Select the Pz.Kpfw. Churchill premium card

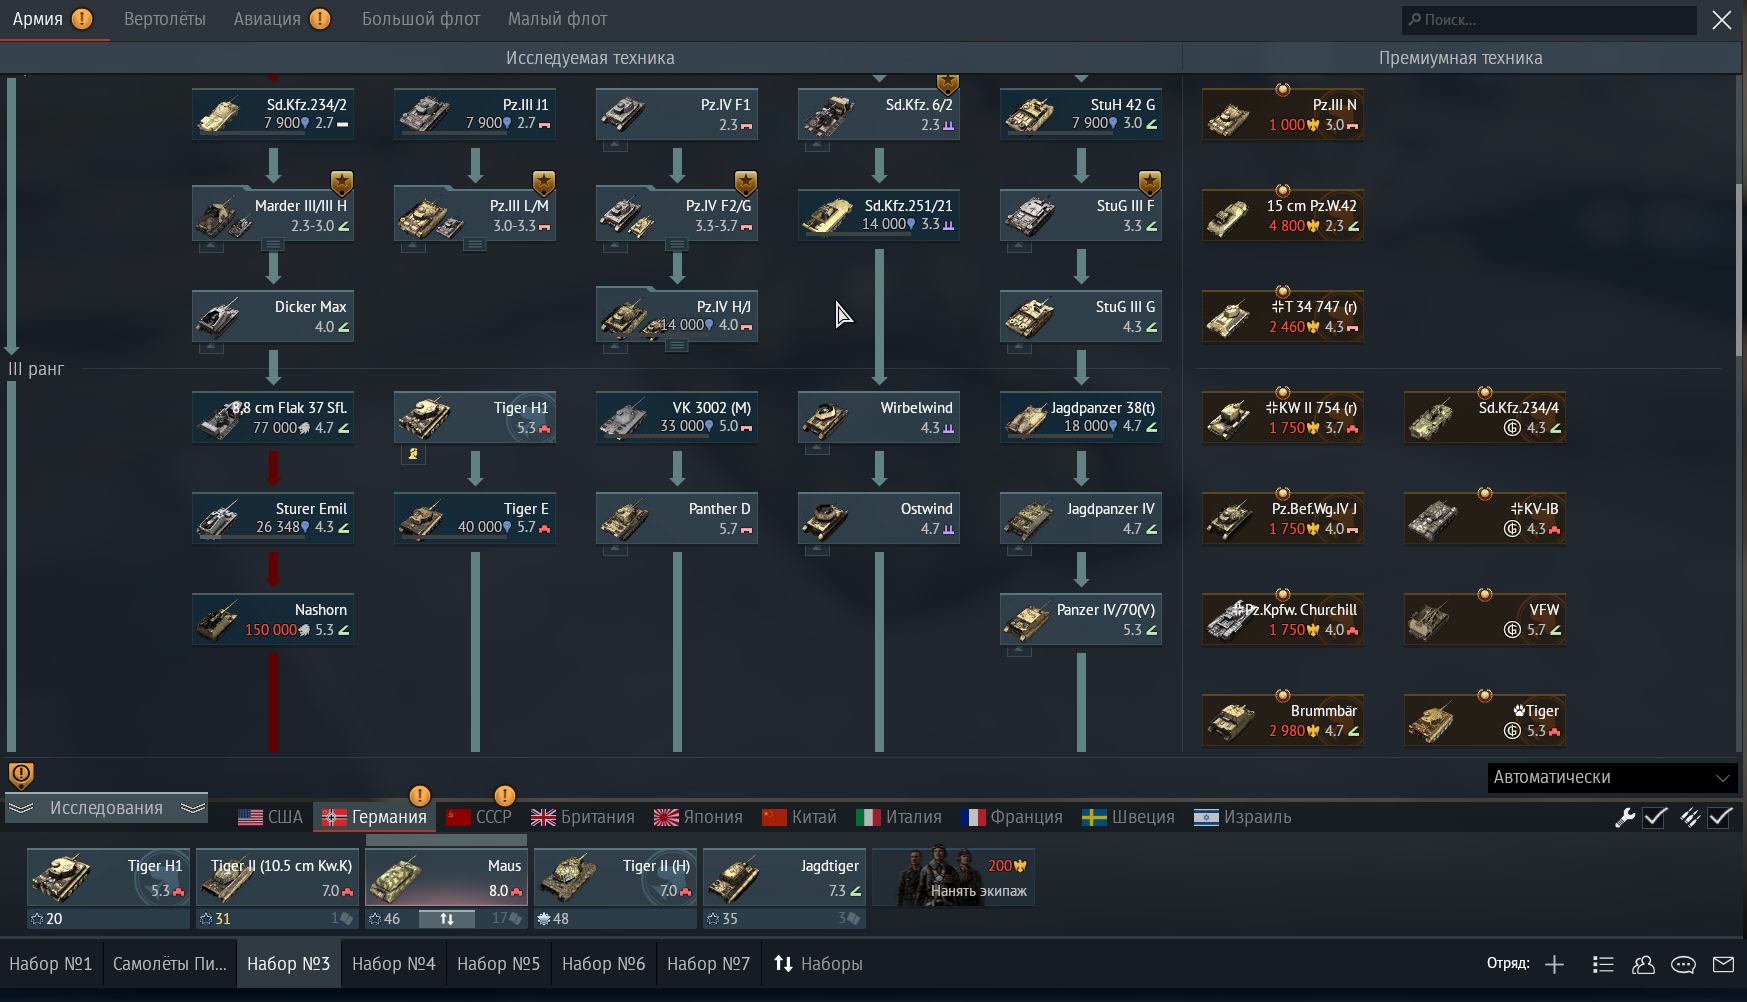1283,619
